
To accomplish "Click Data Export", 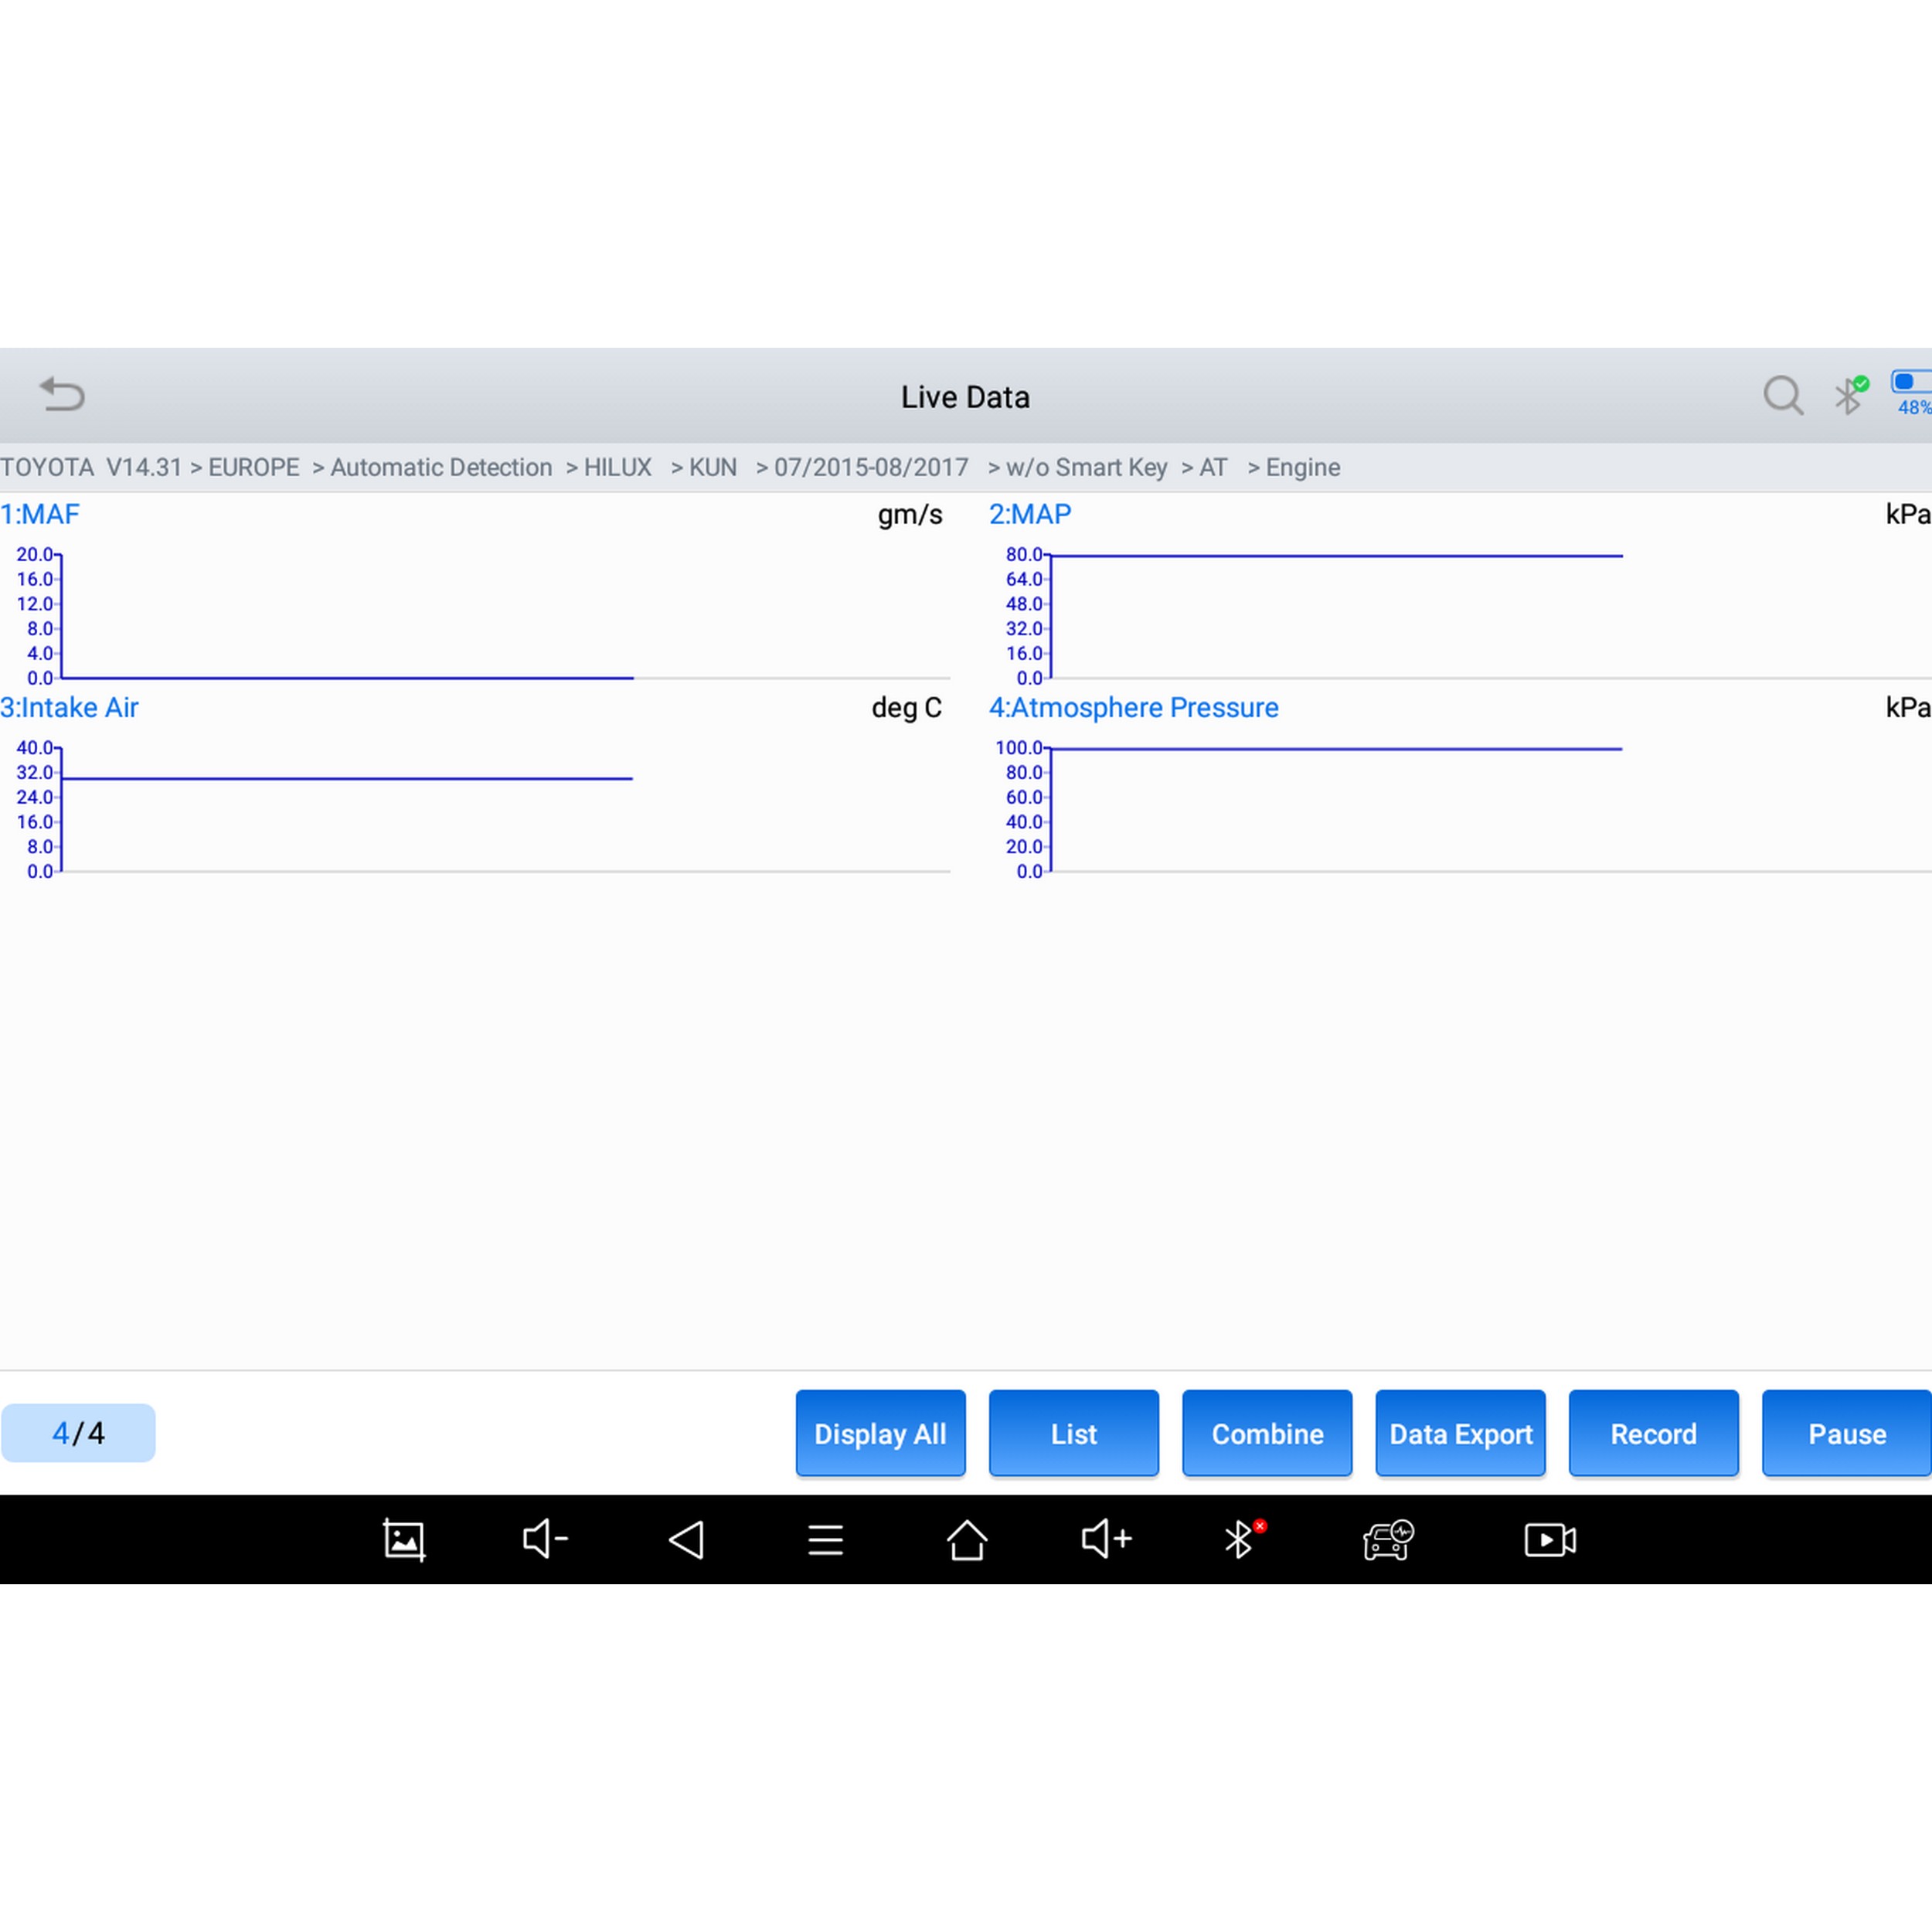I will 1460,1433.
